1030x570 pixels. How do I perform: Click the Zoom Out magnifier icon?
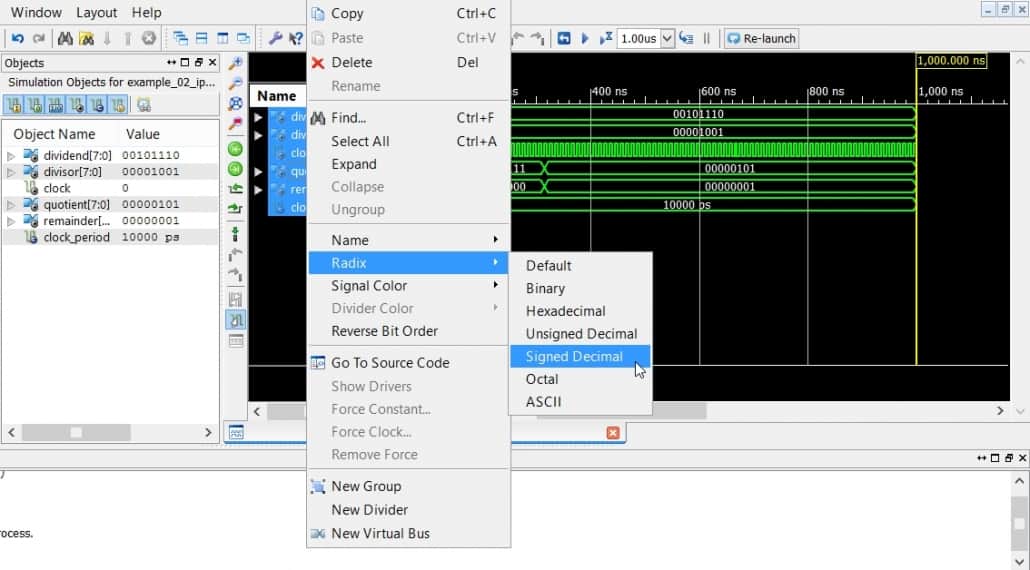click(236, 83)
